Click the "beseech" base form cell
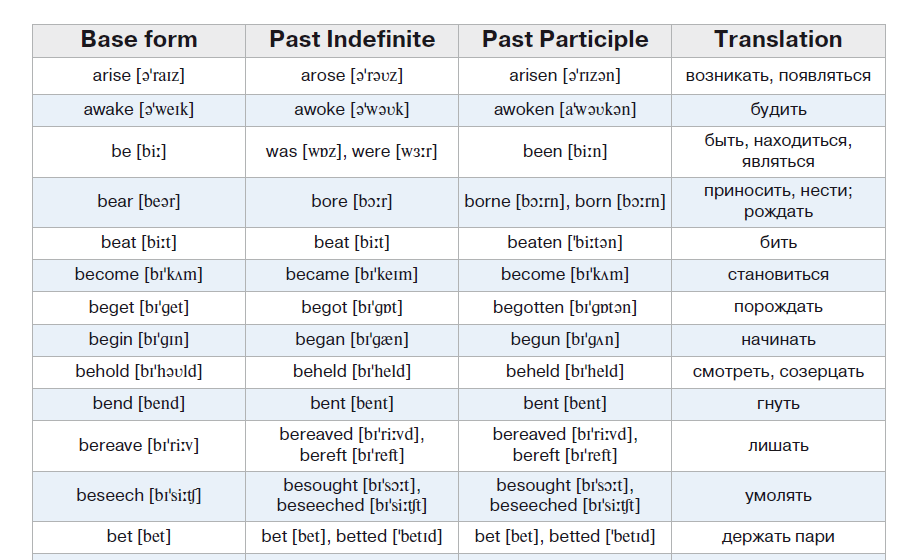This screenshot has width=902, height=560. (139, 496)
